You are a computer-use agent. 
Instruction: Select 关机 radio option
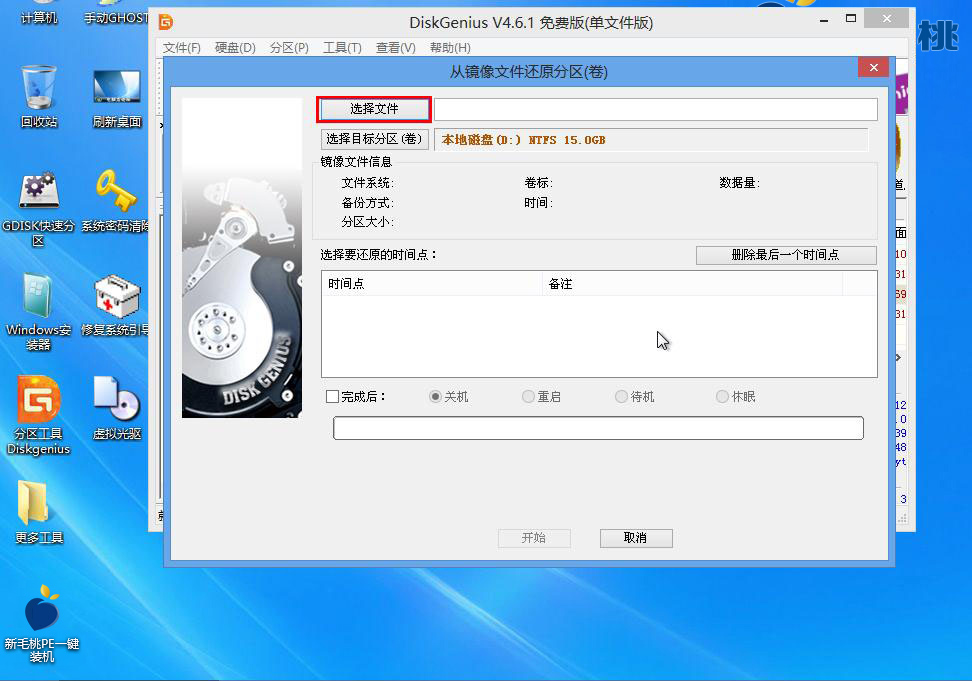coord(435,397)
